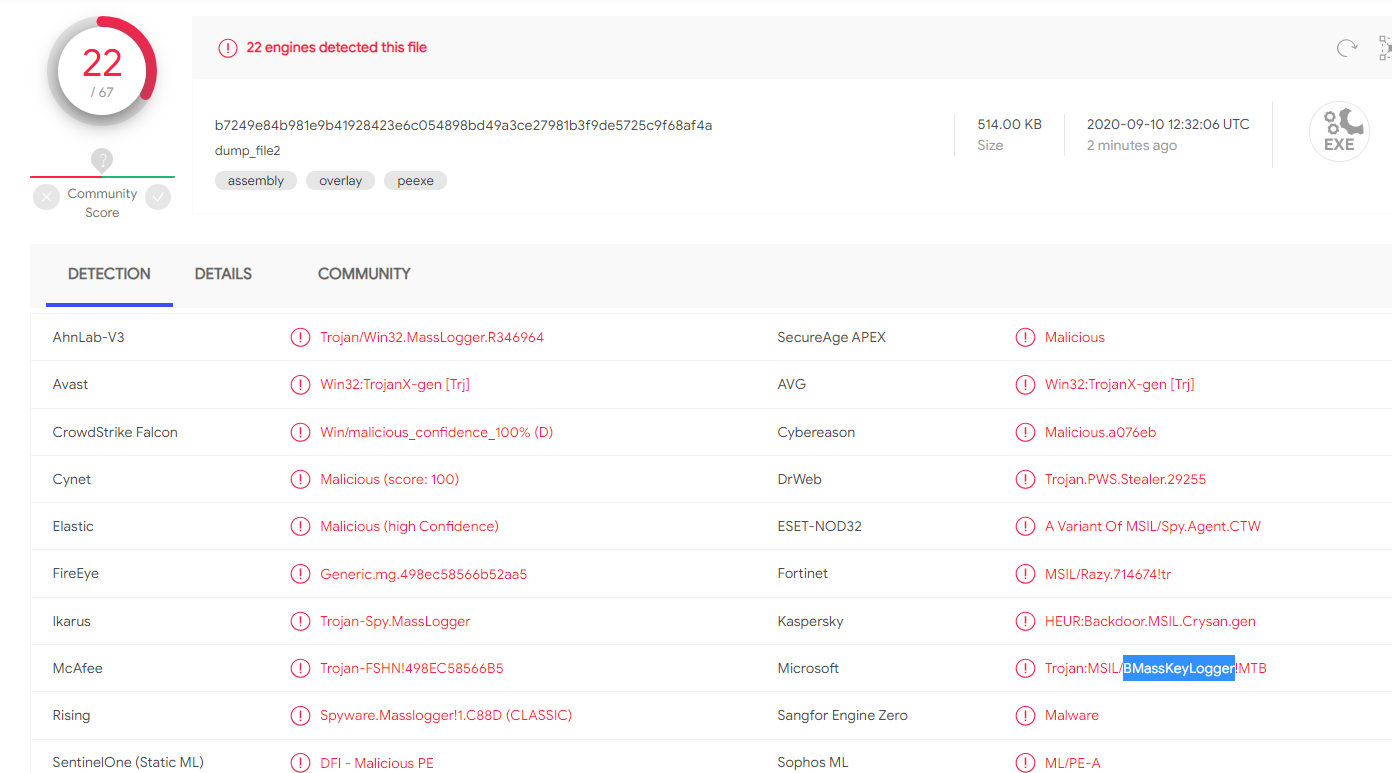This screenshot has height=773, width=1392.
Task: Click the question mark community score marker
Action: 102,160
